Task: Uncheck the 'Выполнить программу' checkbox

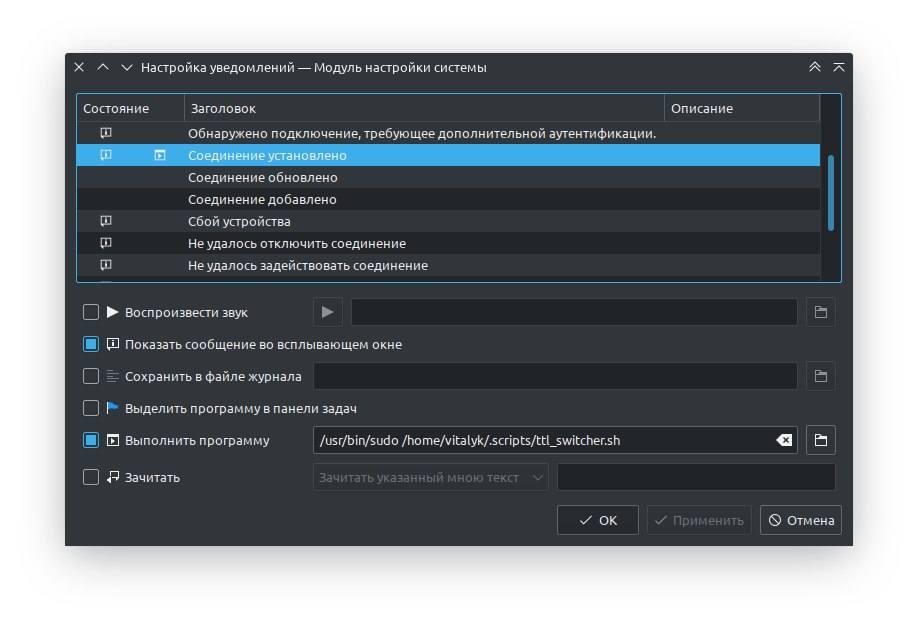Action: click(91, 440)
